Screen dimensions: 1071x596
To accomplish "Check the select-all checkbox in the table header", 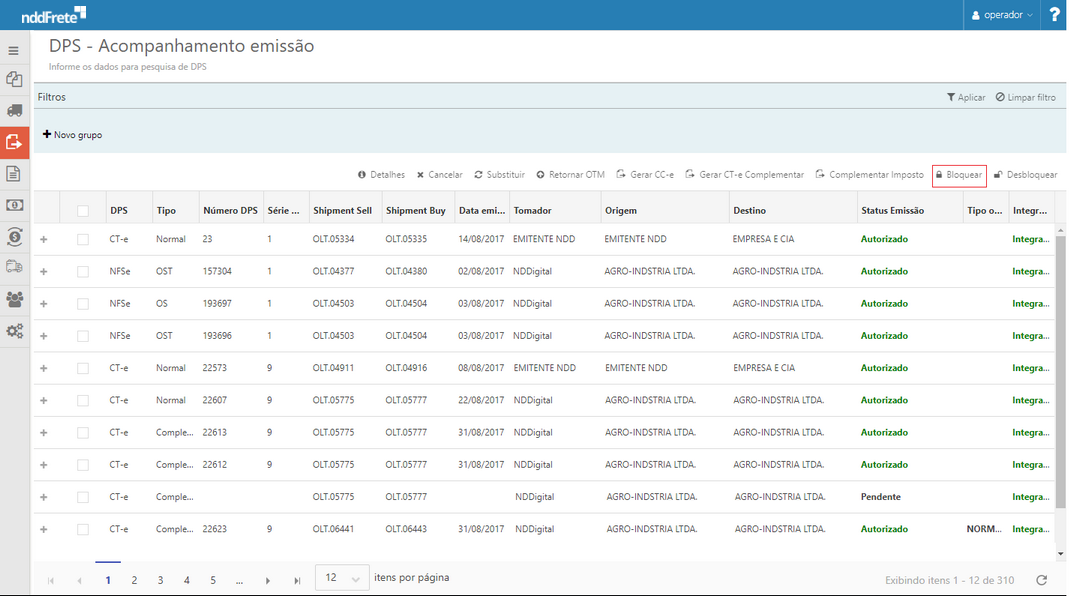I will click(x=83, y=211).
